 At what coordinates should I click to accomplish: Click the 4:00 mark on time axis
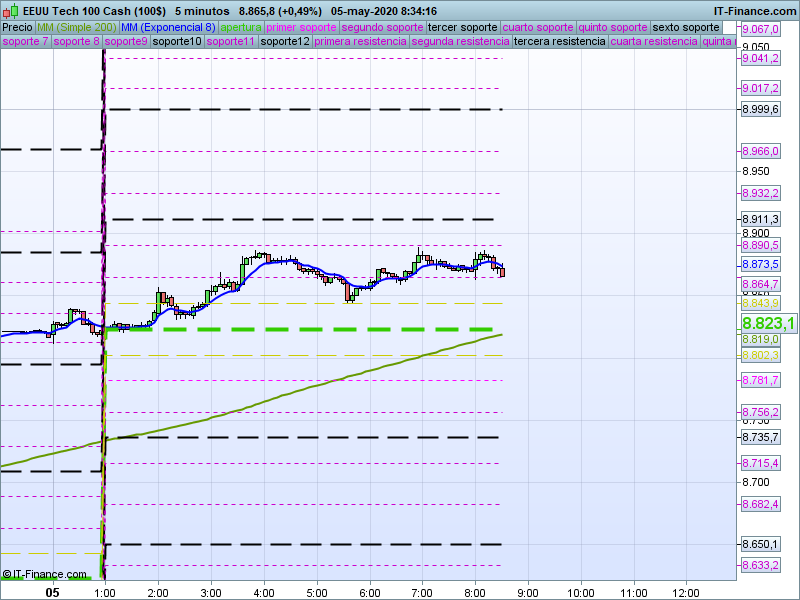pos(264,592)
